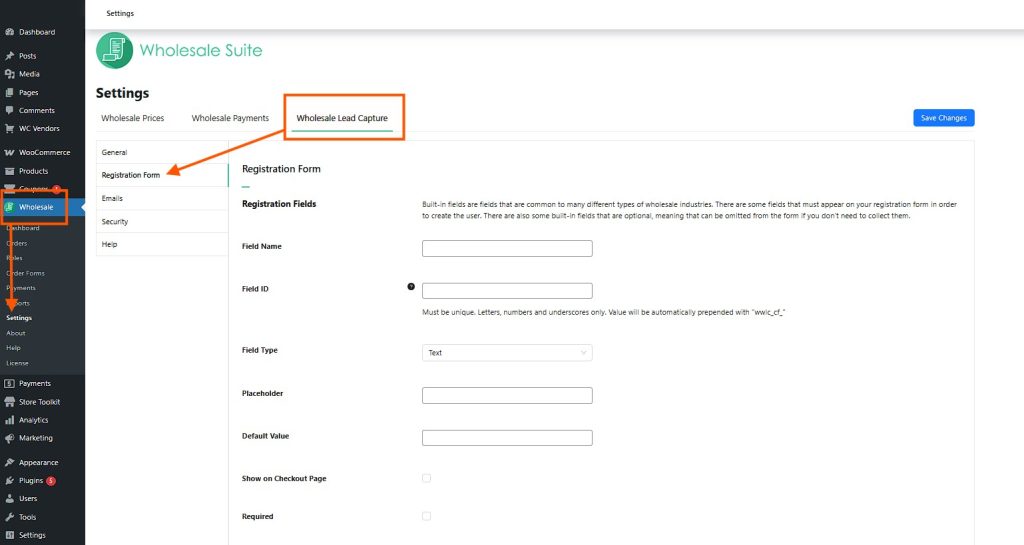Open WooCommerce from the sidebar
This screenshot has width=1024, height=545.
tap(44, 153)
